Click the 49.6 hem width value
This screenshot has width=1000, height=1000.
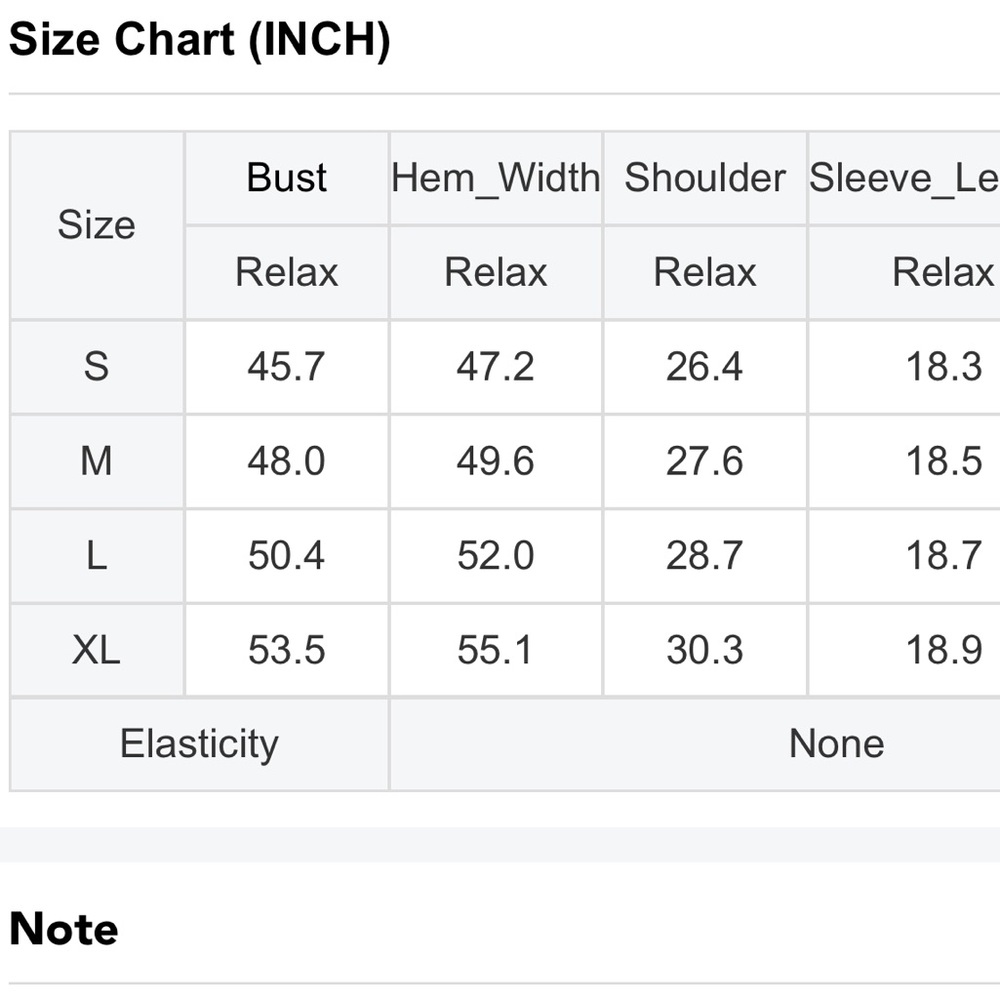pos(496,461)
